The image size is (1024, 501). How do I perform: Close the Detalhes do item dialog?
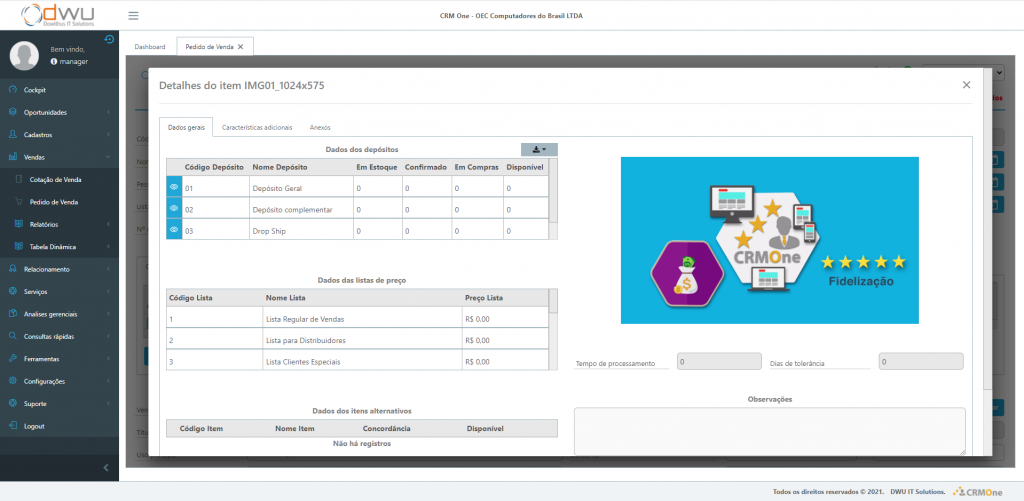(x=966, y=85)
